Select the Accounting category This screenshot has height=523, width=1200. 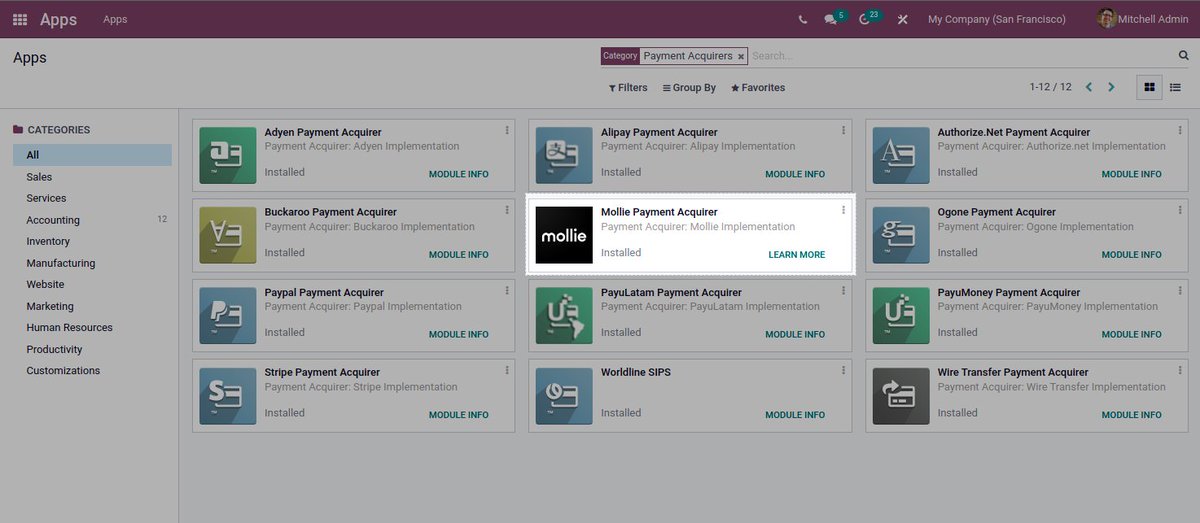[92, 220]
